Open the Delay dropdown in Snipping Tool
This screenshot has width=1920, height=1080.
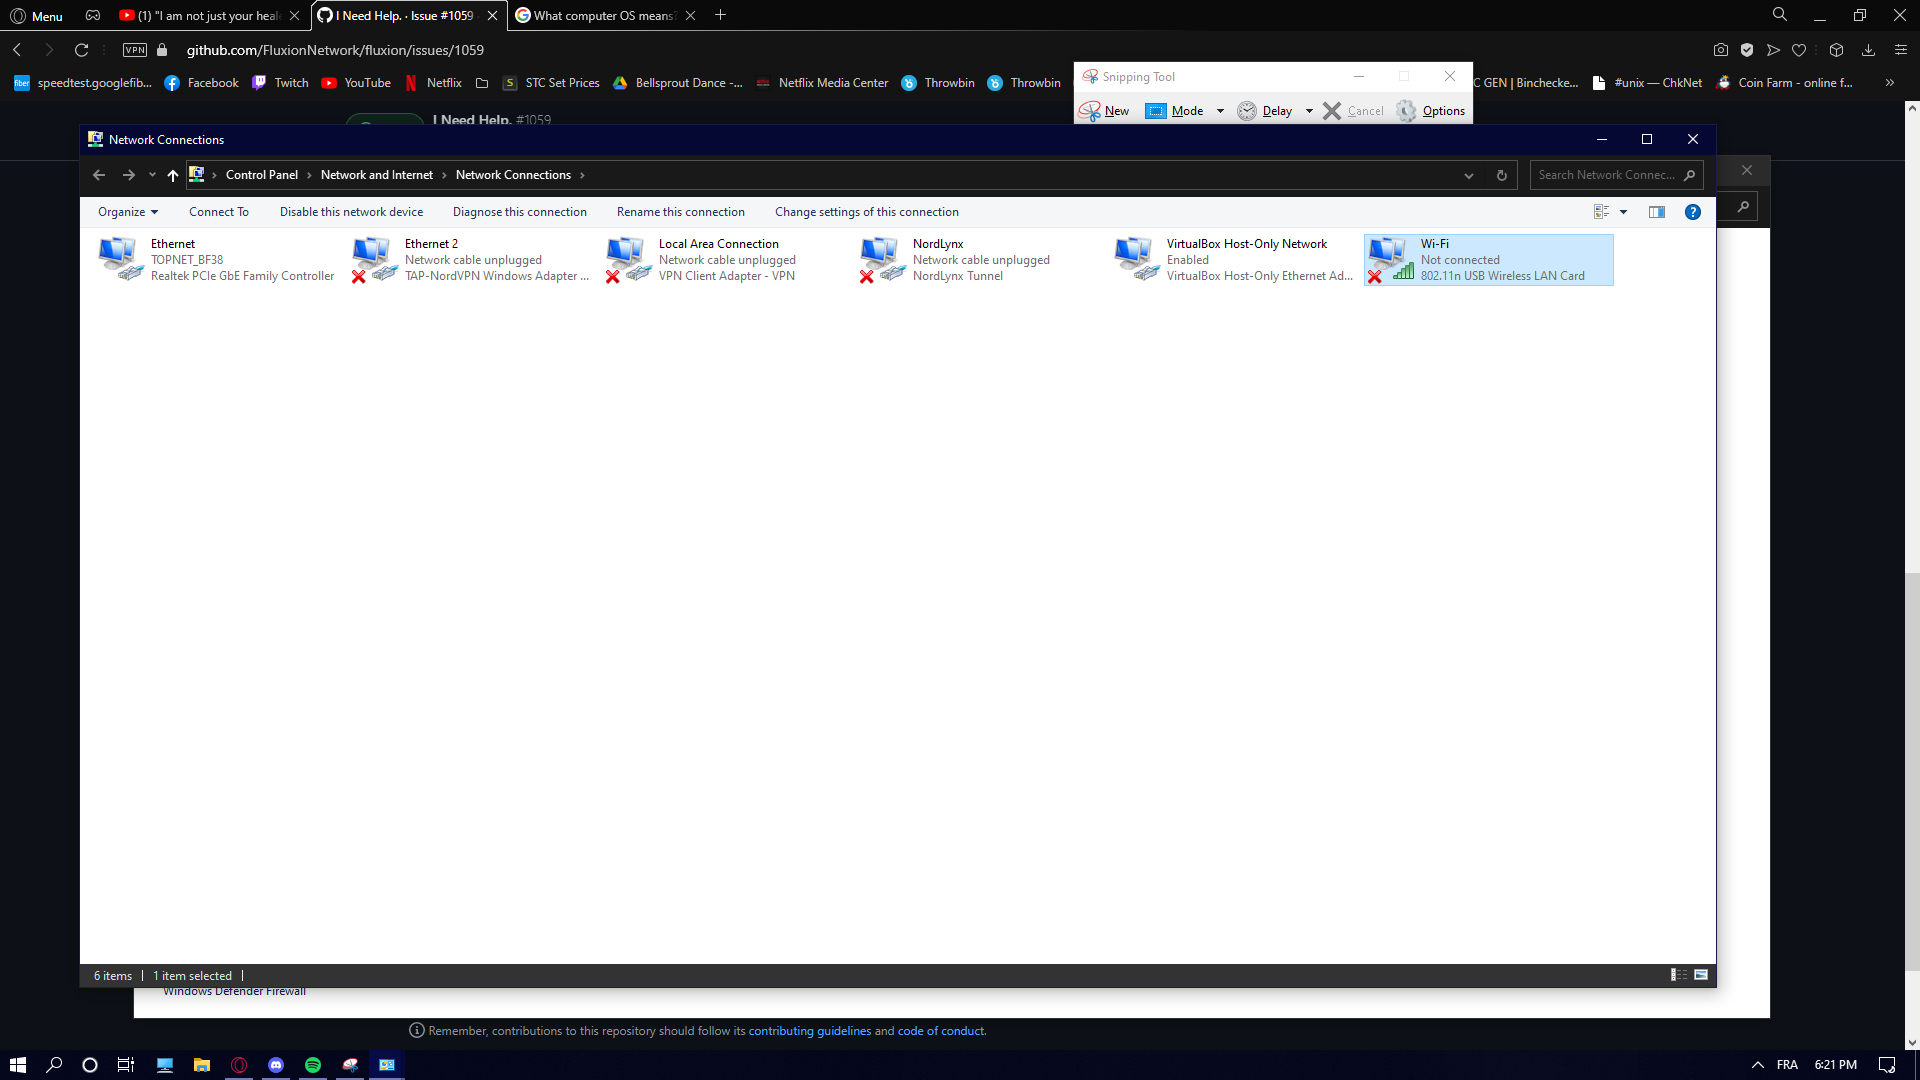(1309, 110)
